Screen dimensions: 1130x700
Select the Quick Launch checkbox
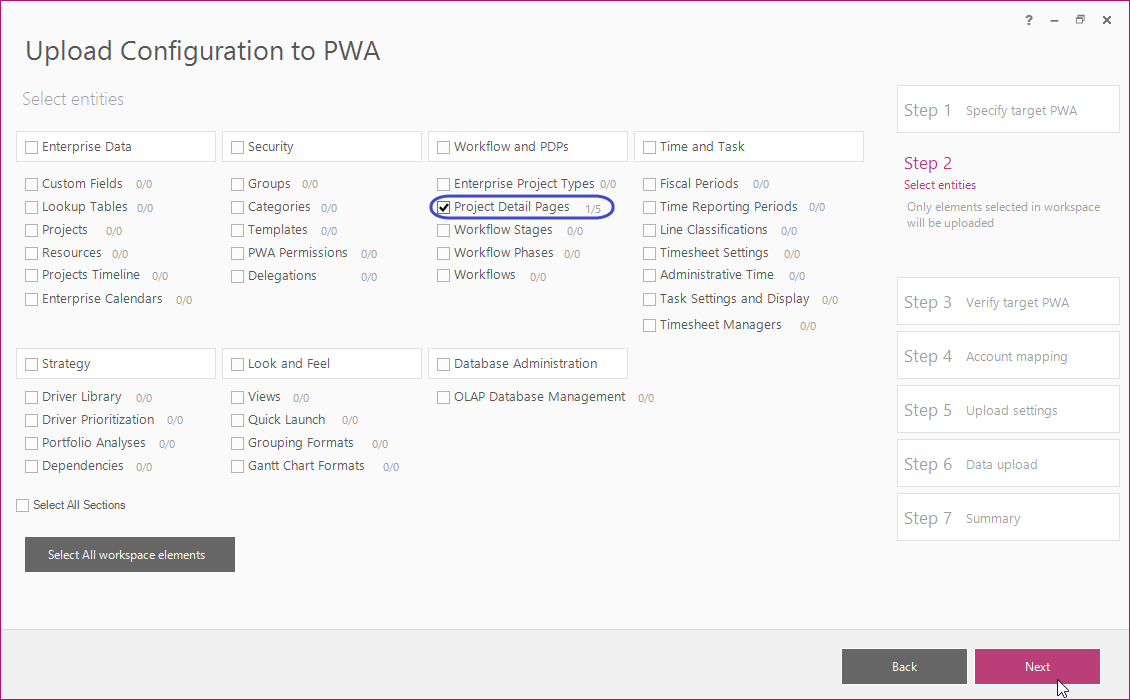click(x=238, y=420)
